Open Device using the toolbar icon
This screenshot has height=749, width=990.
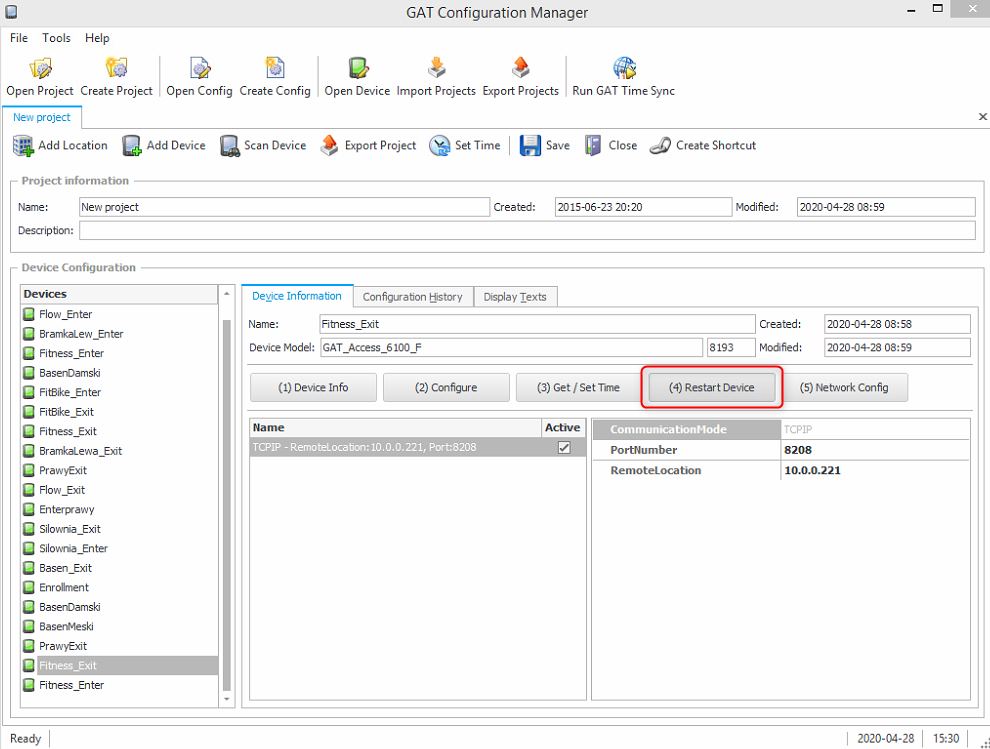click(358, 69)
